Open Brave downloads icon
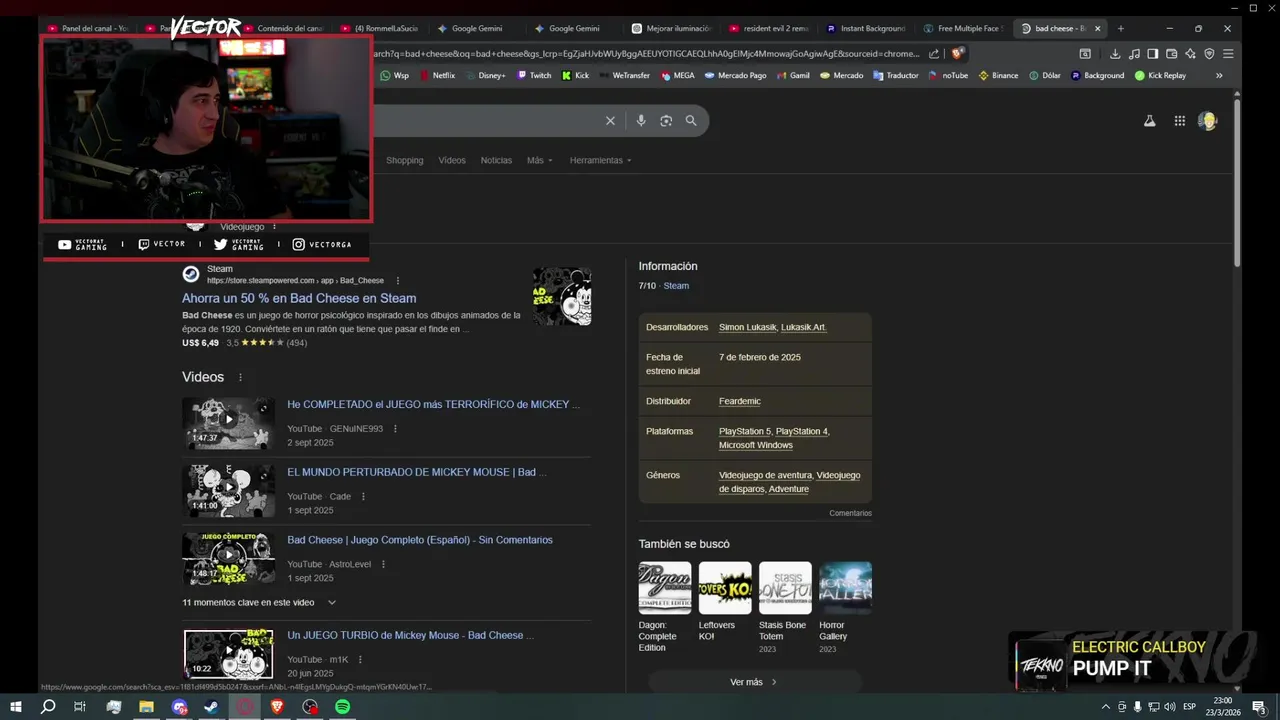This screenshot has width=1280, height=720. (1115, 53)
